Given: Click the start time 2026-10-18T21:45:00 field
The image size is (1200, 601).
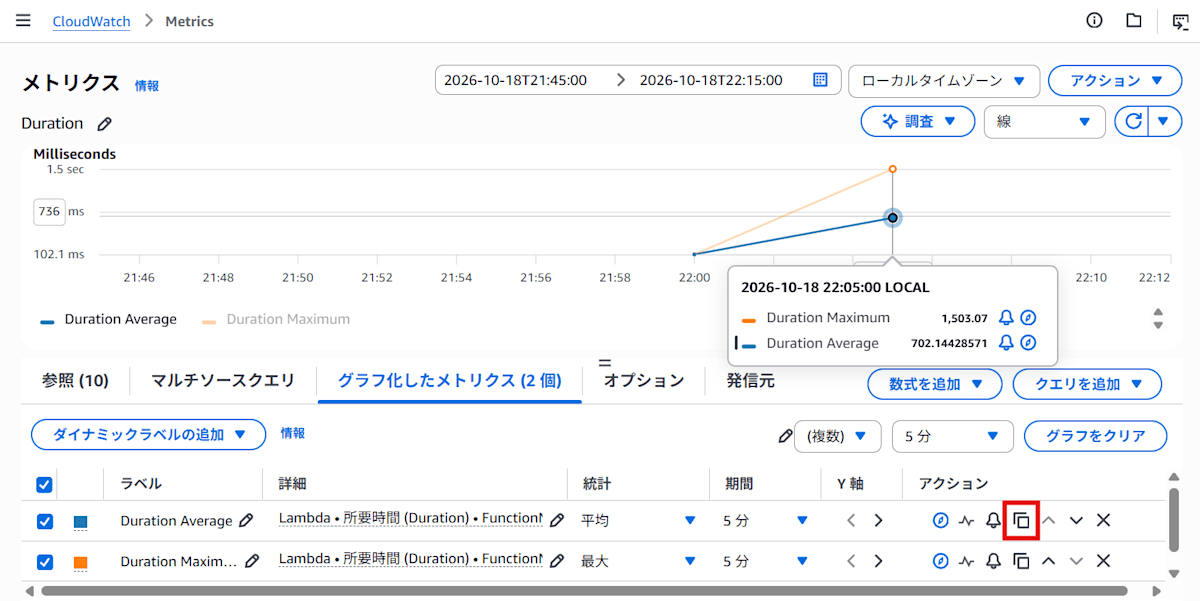Looking at the screenshot, I should 515,80.
